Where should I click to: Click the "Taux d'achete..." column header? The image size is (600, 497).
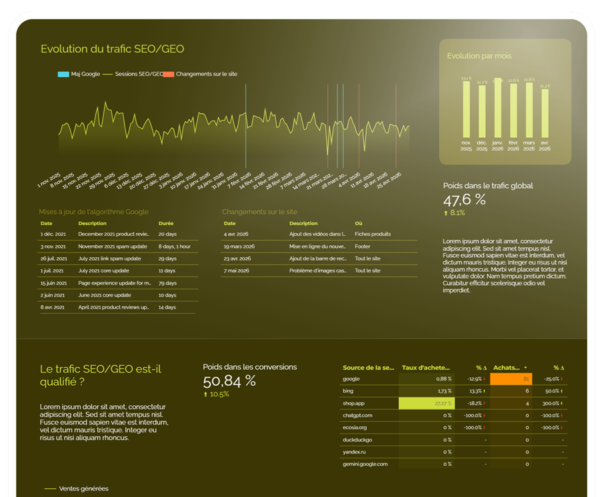(x=426, y=368)
